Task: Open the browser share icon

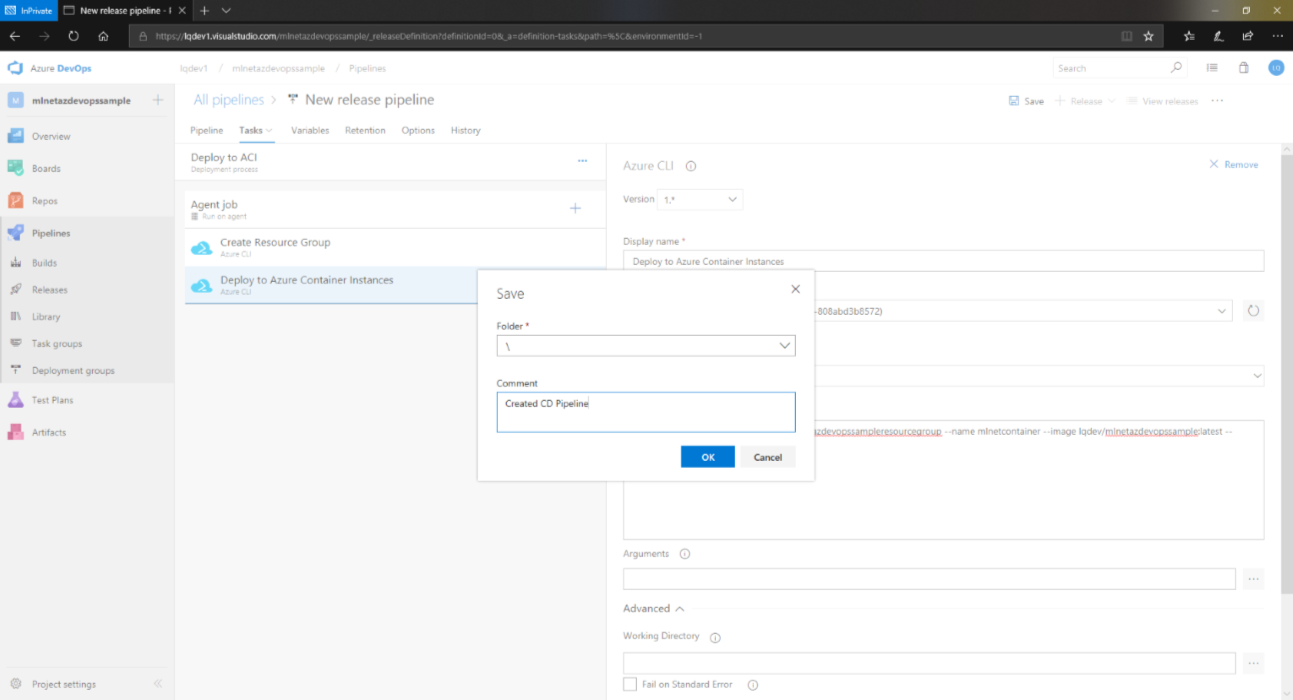Action: tap(1248, 36)
